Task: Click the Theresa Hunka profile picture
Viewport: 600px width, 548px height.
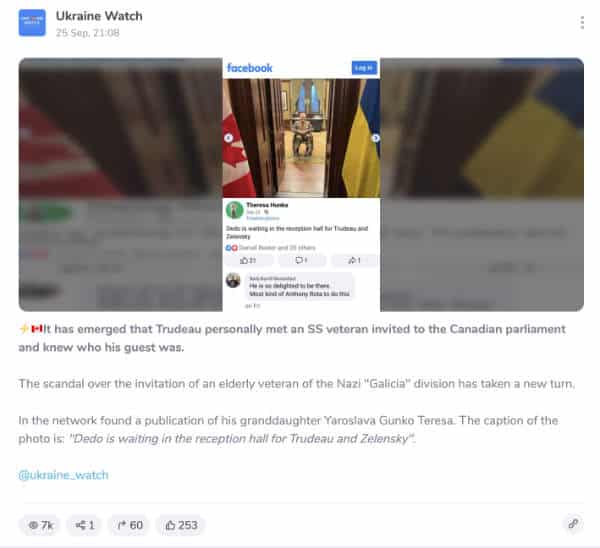Action: point(235,210)
